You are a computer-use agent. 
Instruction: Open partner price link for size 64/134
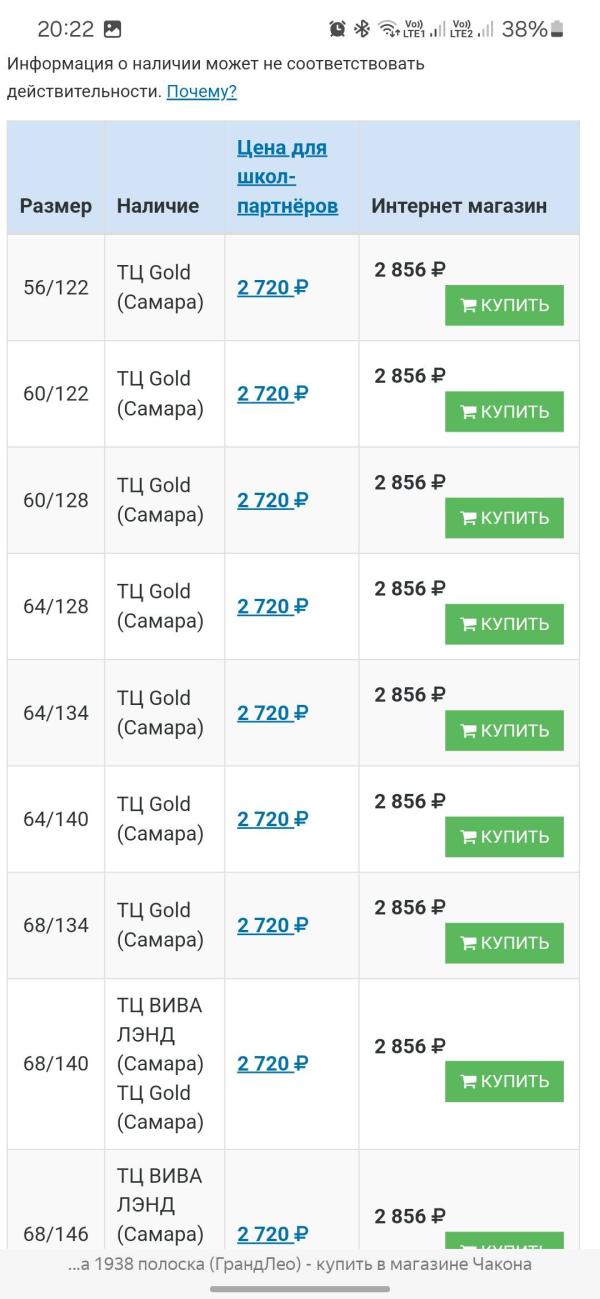click(x=272, y=713)
